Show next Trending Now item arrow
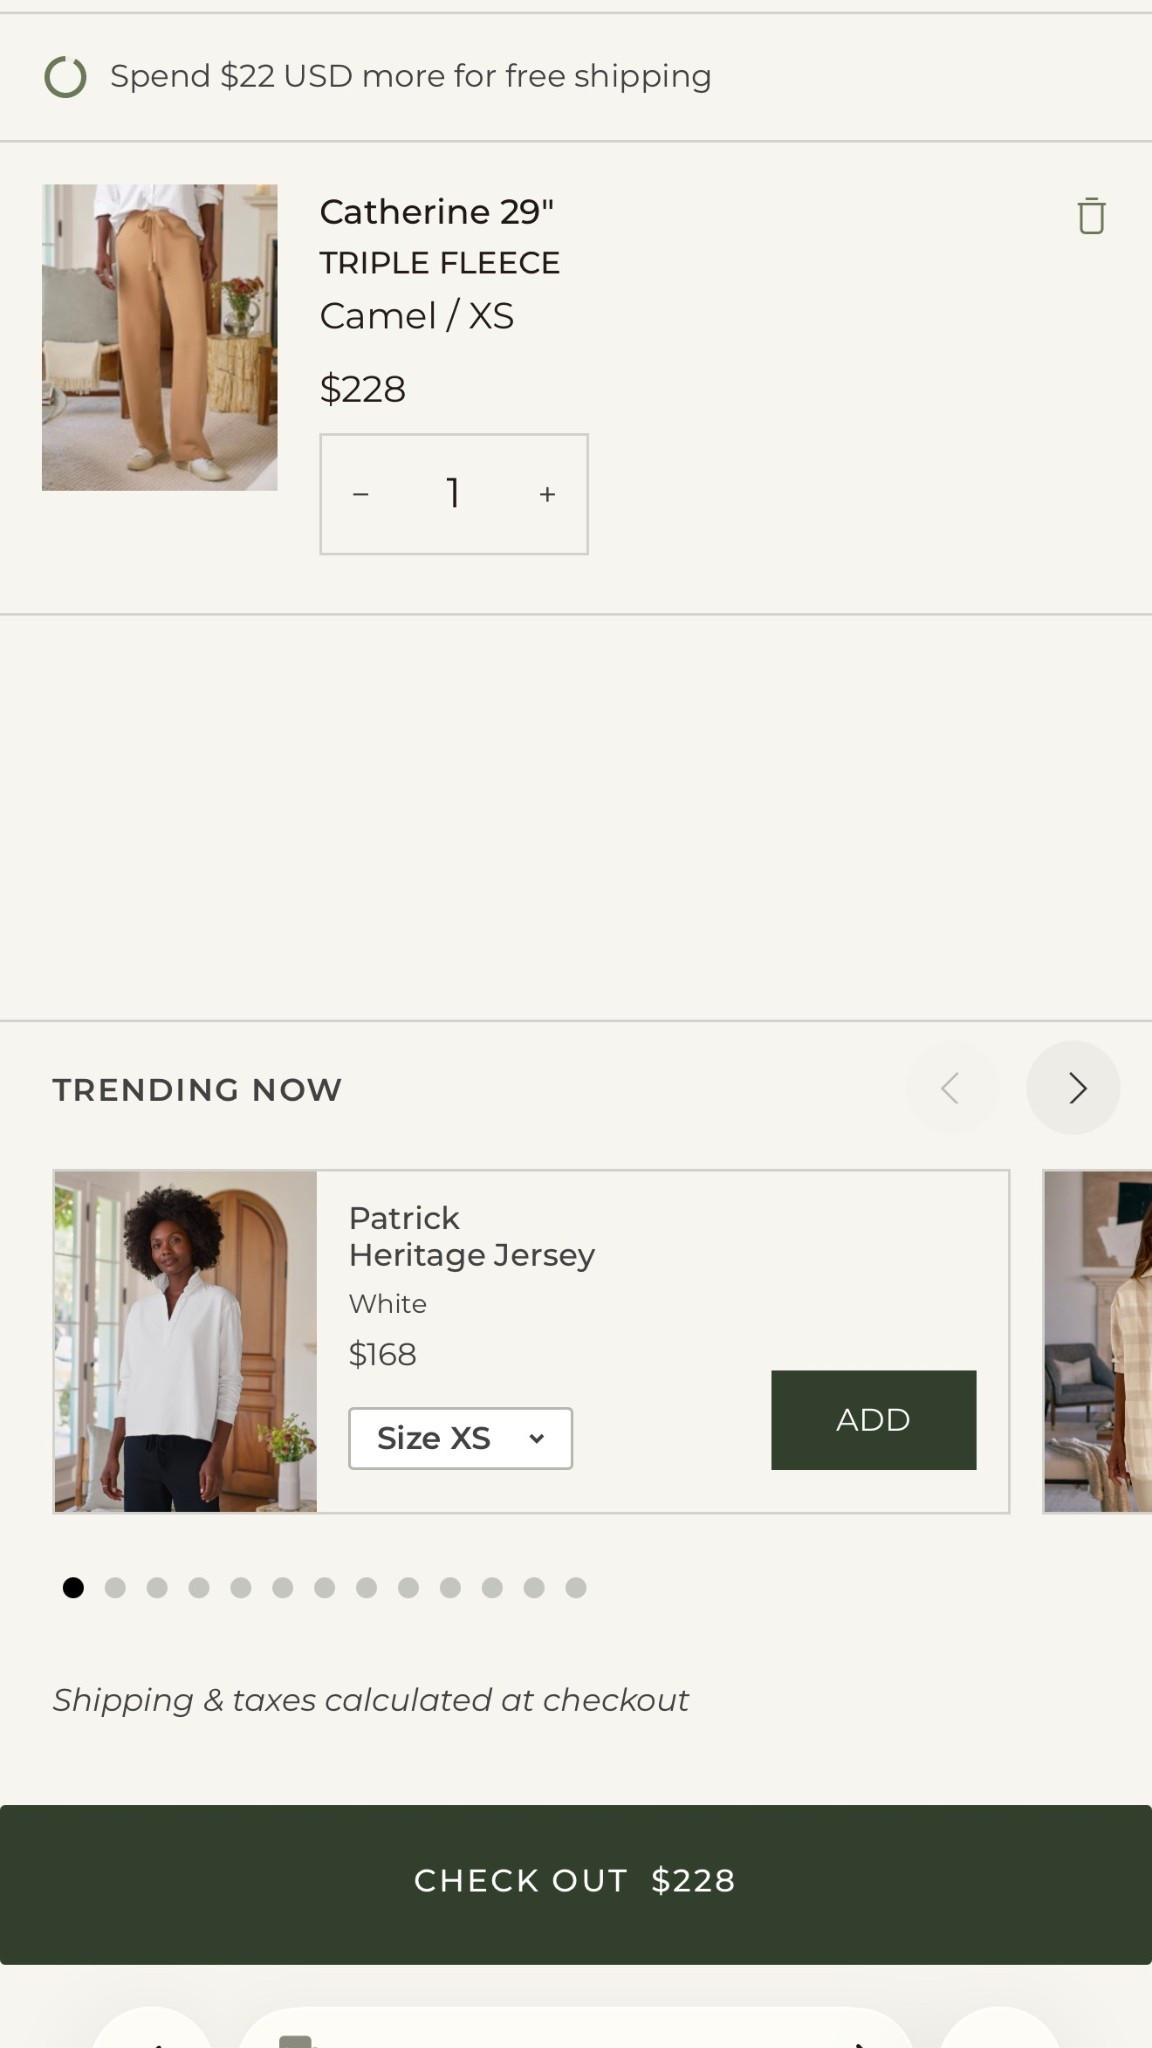1152x2048 pixels. 1073,1088
